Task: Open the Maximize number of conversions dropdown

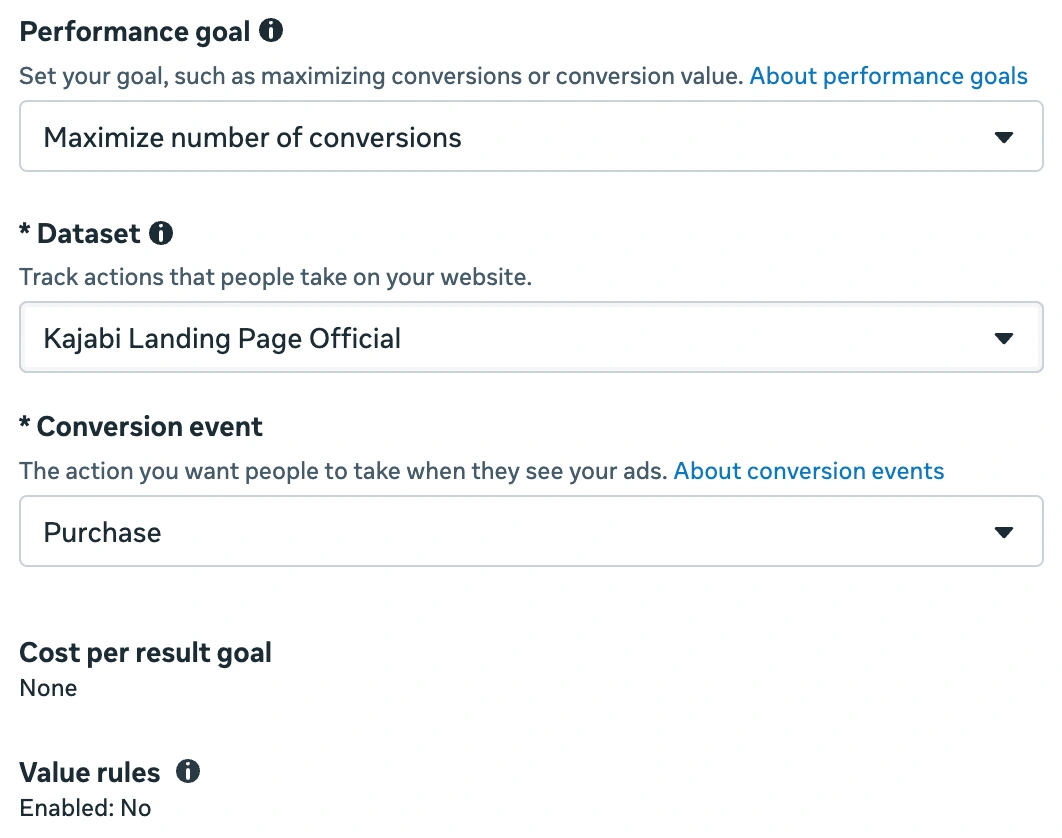Action: point(531,136)
